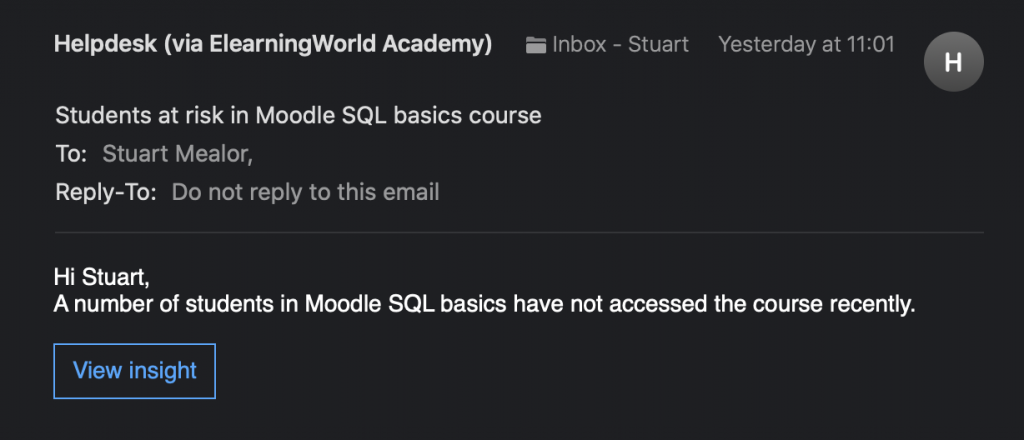The image size is (1024, 440).
Task: Click the Hi Stuart greeting line
Action: tap(102, 277)
